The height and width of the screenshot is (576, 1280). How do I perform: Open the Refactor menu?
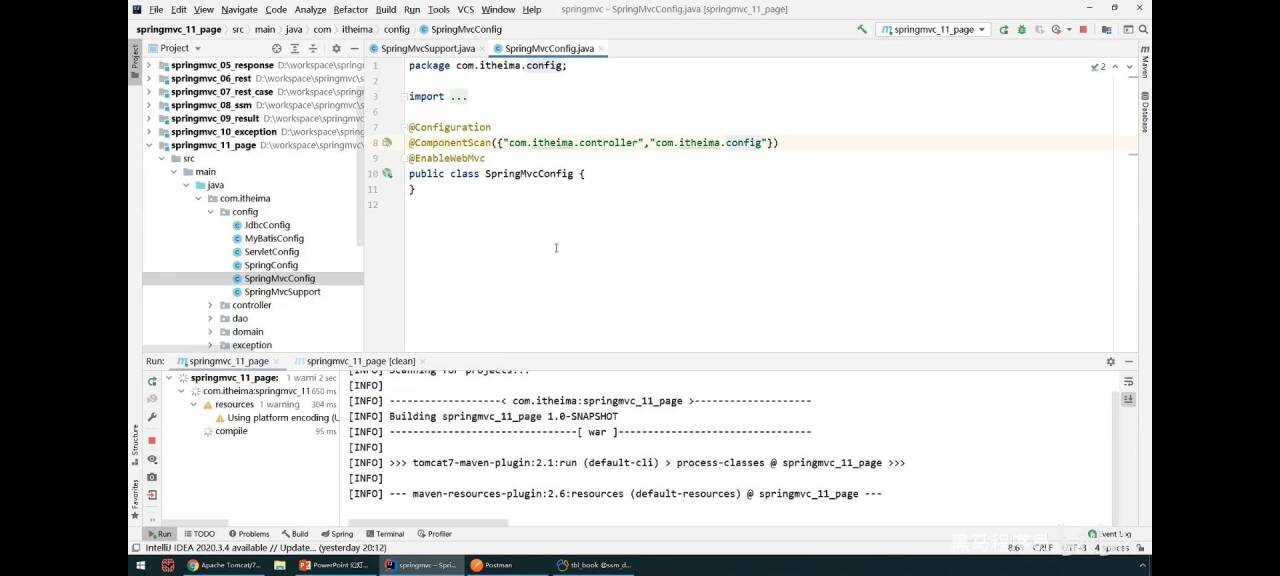coord(350,9)
